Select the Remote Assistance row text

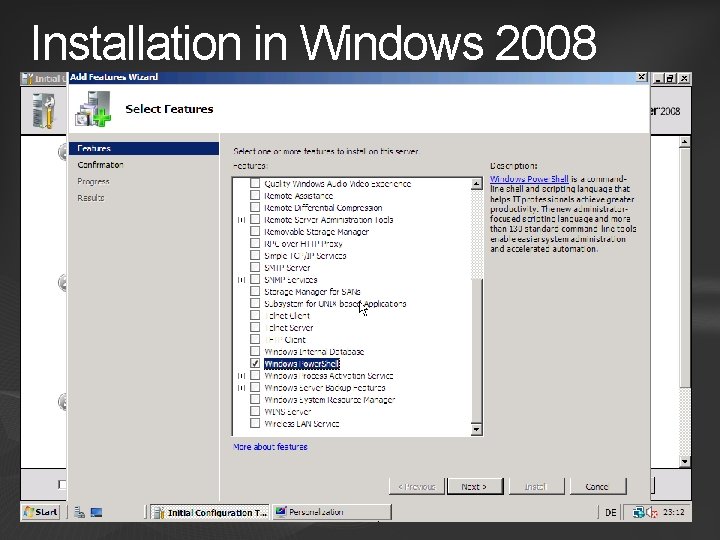coord(298,195)
